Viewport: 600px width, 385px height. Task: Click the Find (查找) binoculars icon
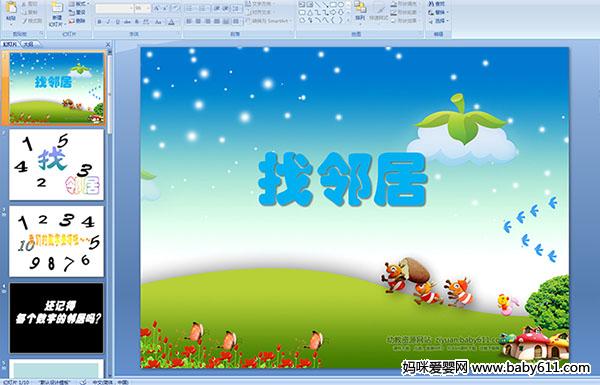click(x=432, y=4)
